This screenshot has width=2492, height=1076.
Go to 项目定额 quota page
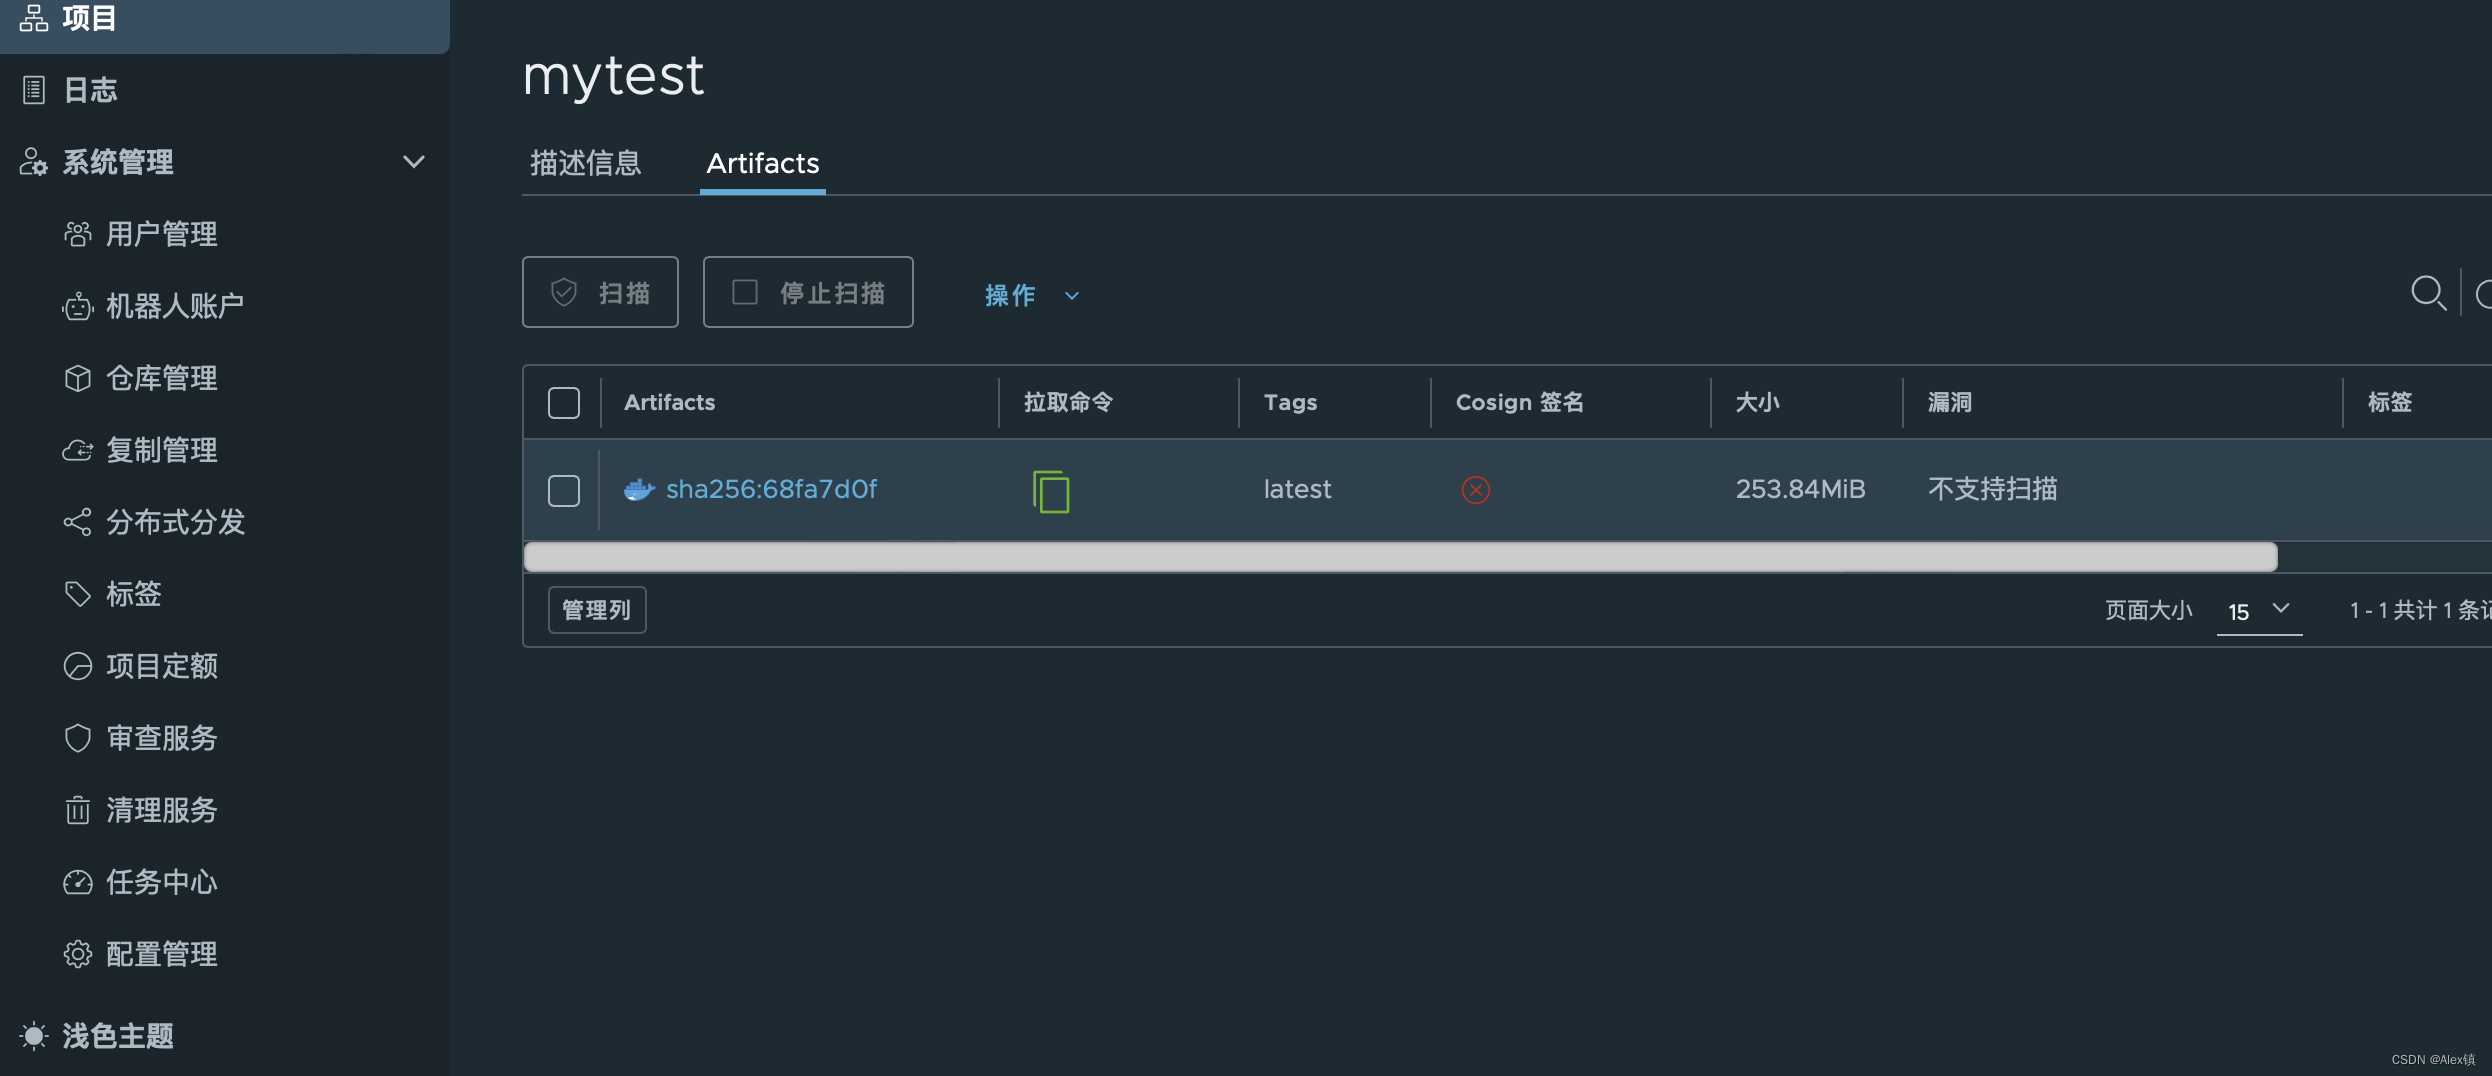click(x=161, y=666)
